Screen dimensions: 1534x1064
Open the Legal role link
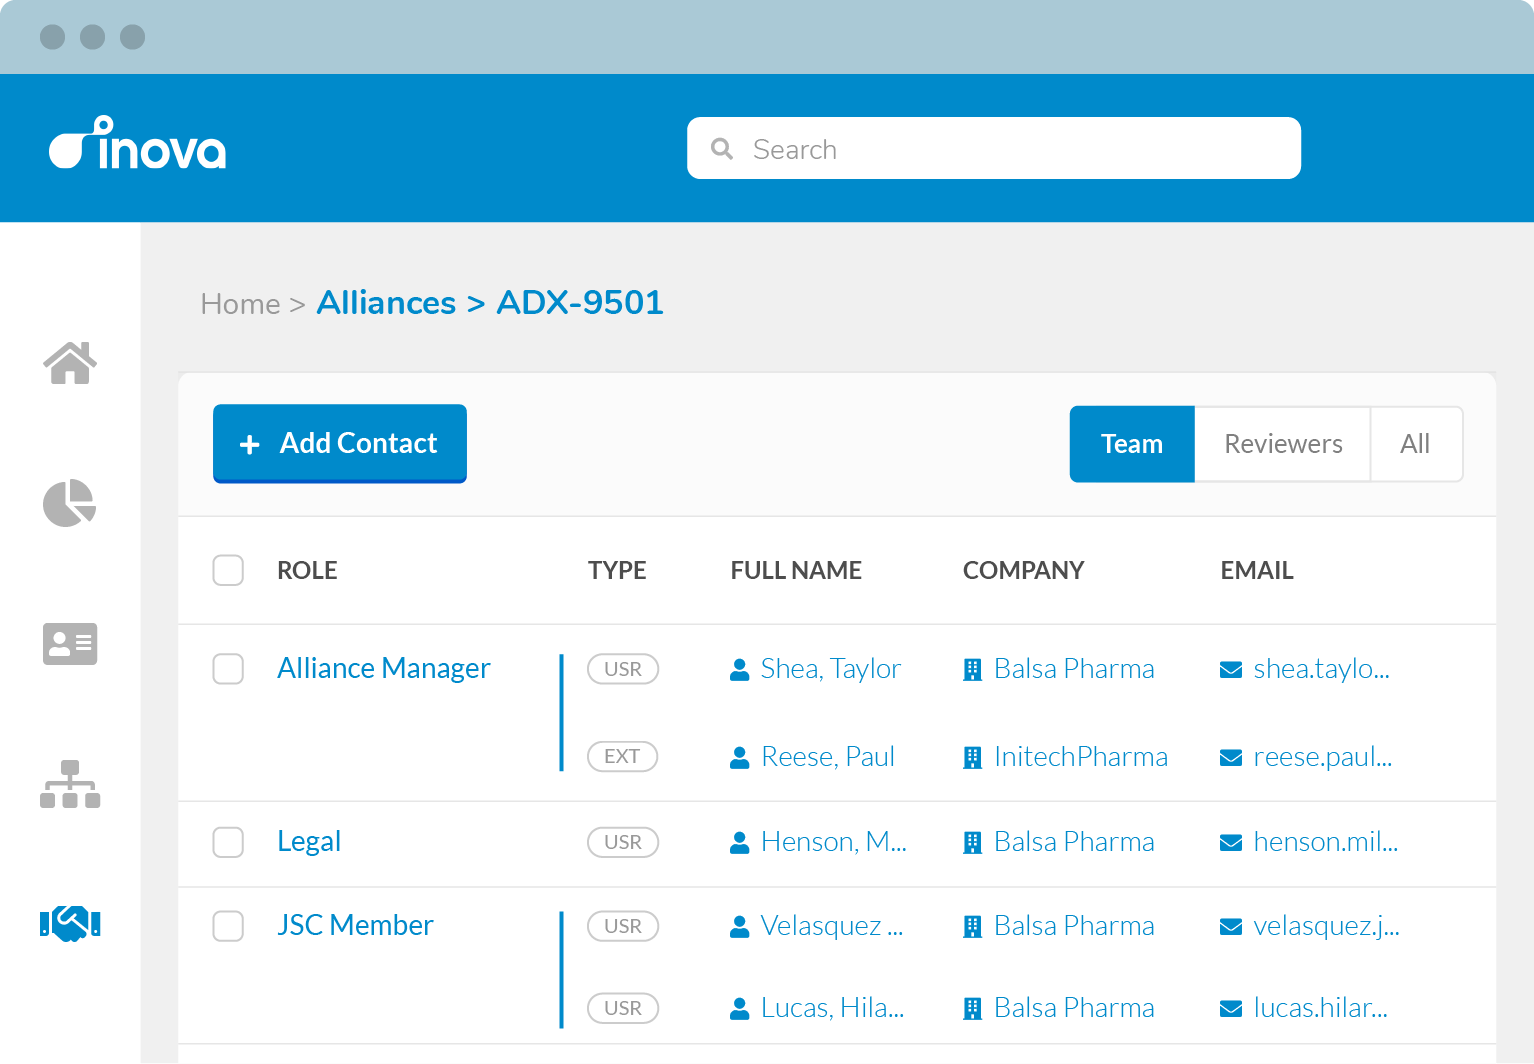tap(309, 842)
